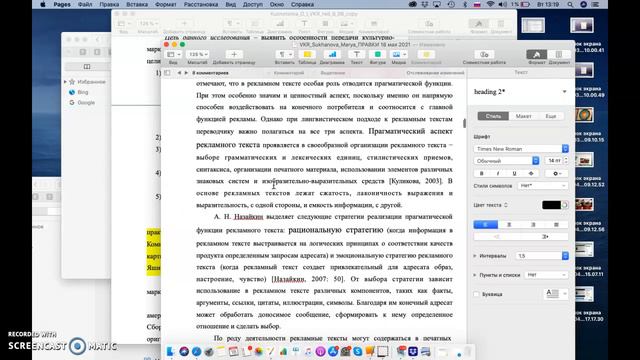
Task: Open Finder from the Dock
Action: tap(171, 351)
